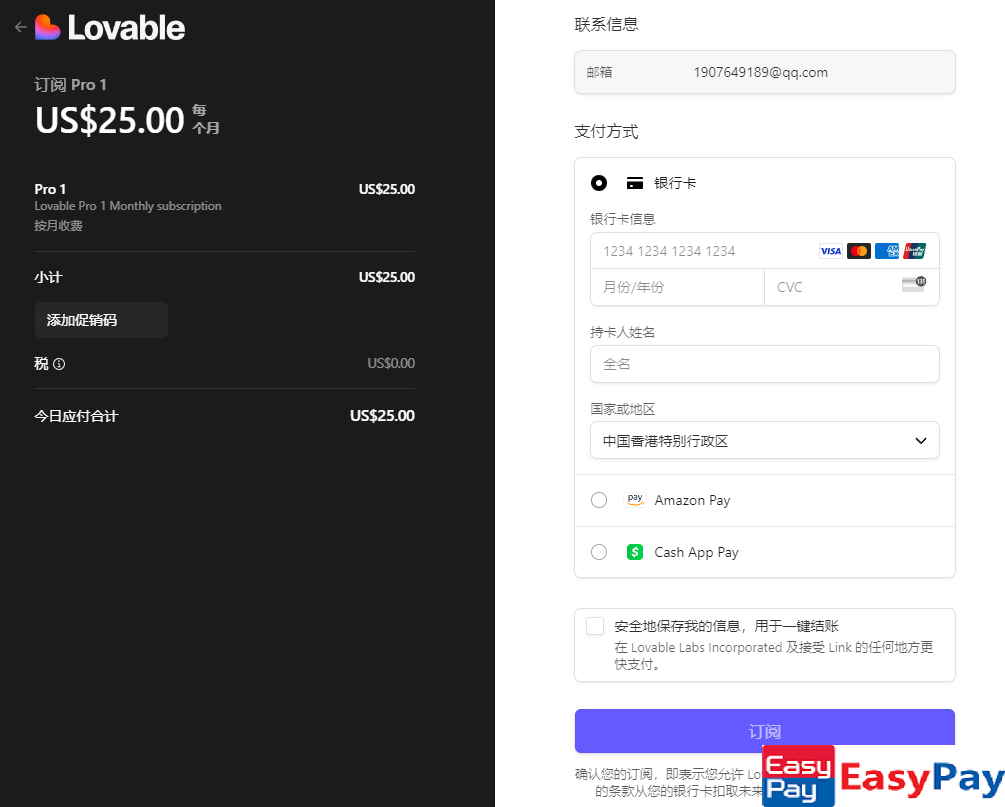Click the CVC card hint icon

coord(914,285)
